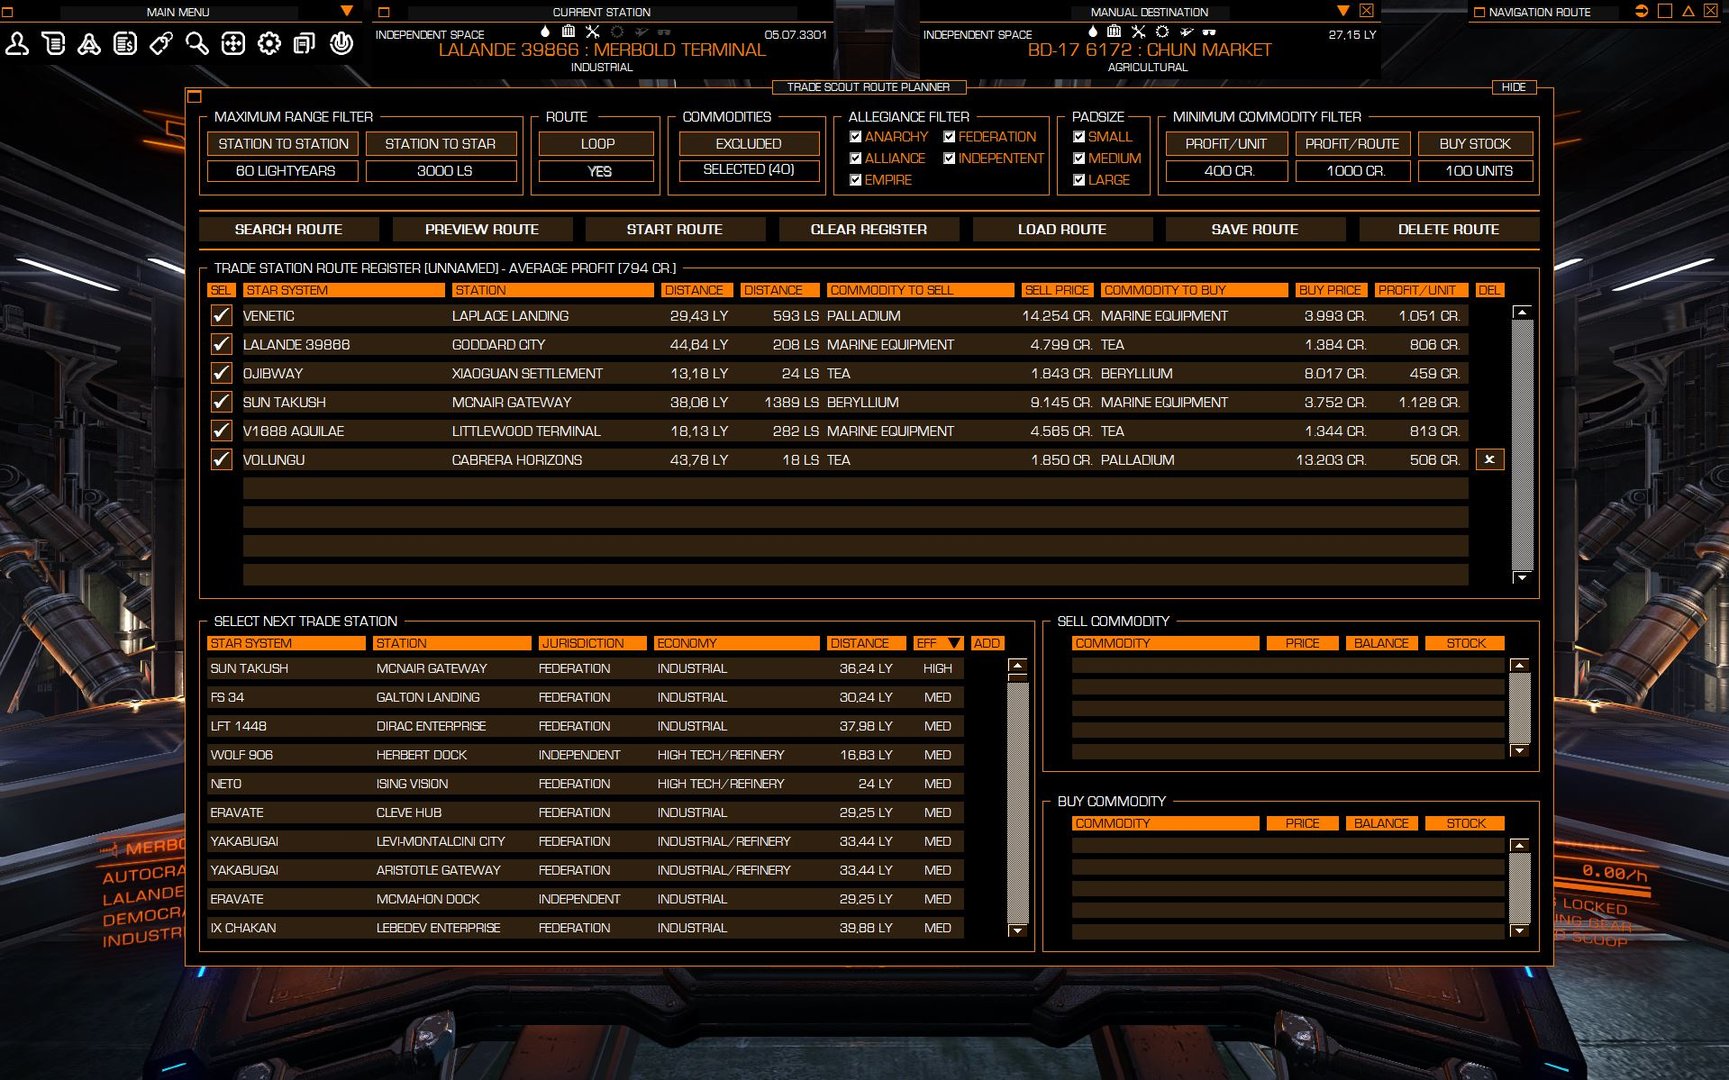Image resolution: width=1729 pixels, height=1080 pixels.
Task: Open the Loop YES value selector
Action: tap(597, 171)
